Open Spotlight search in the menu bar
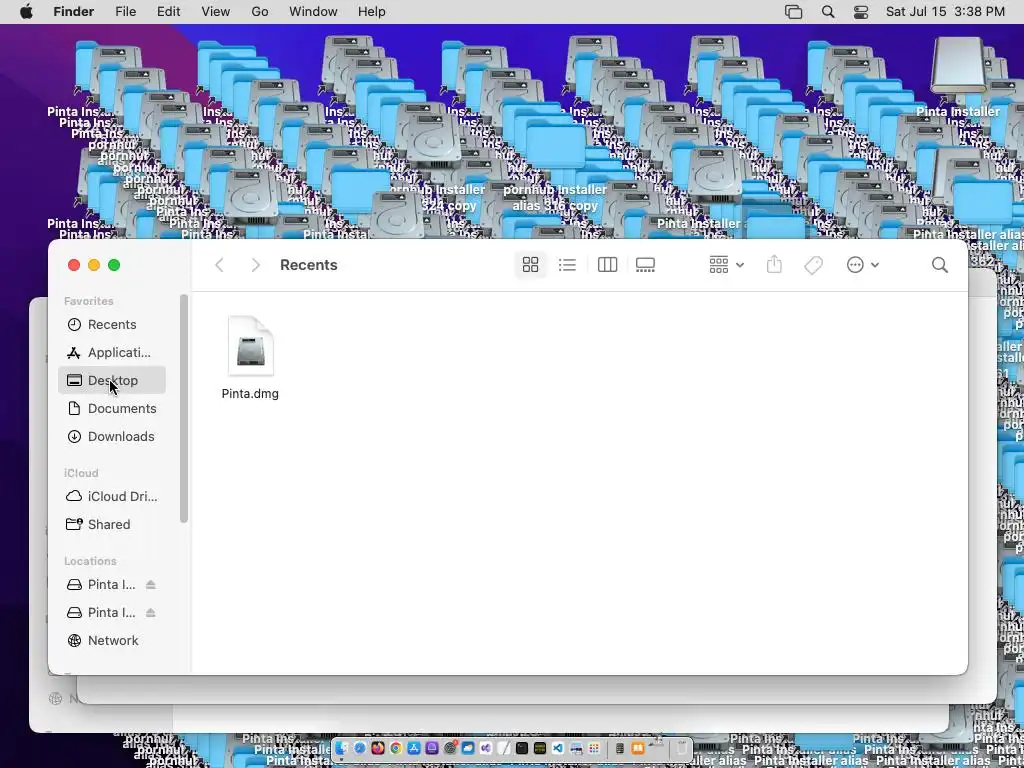 pos(828,12)
